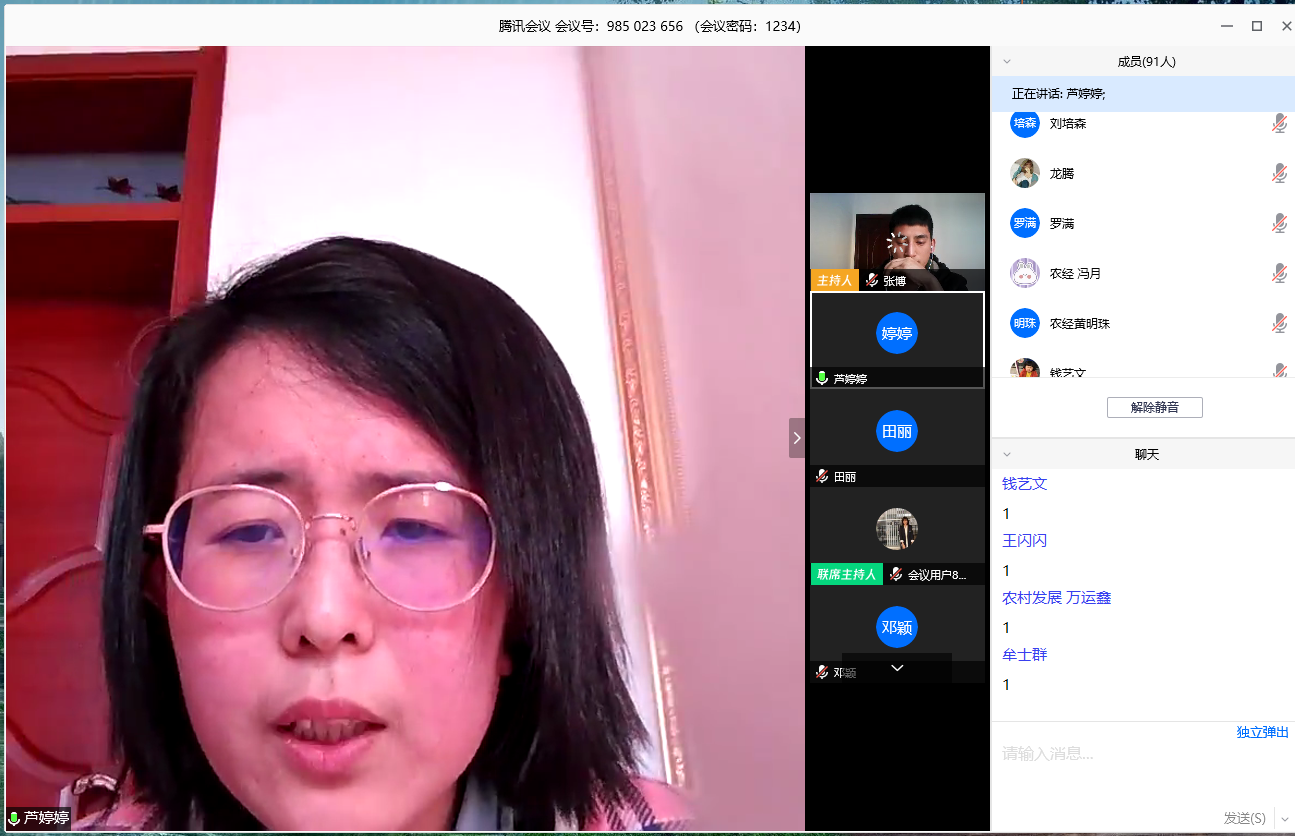Click 龙腾's muted microphone icon
The image size is (1295, 836).
pos(1279,173)
